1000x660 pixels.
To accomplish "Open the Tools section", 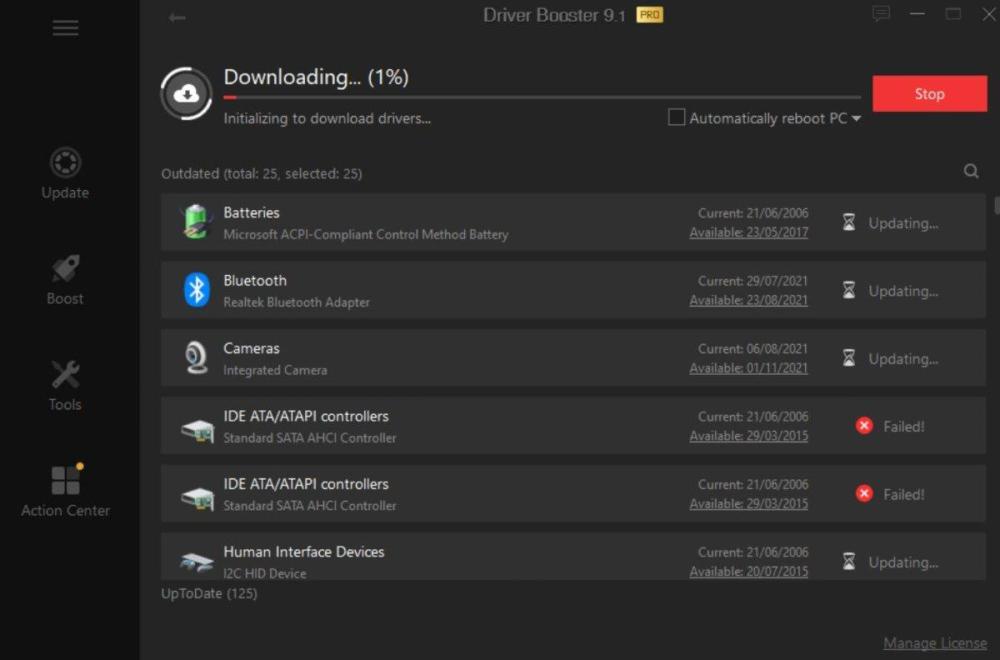I will coord(65,386).
